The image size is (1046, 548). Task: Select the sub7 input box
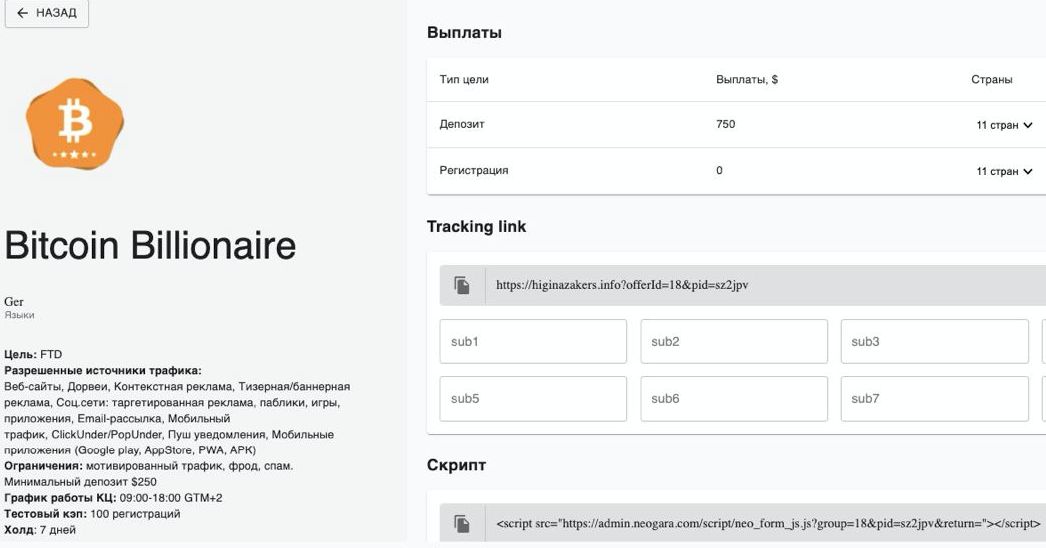pos(934,398)
